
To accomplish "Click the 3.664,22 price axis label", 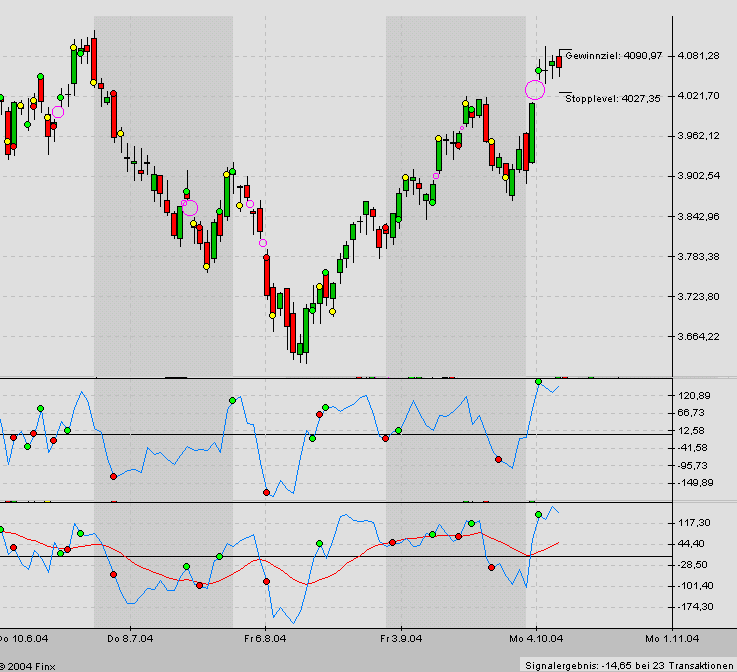I will point(698,337).
